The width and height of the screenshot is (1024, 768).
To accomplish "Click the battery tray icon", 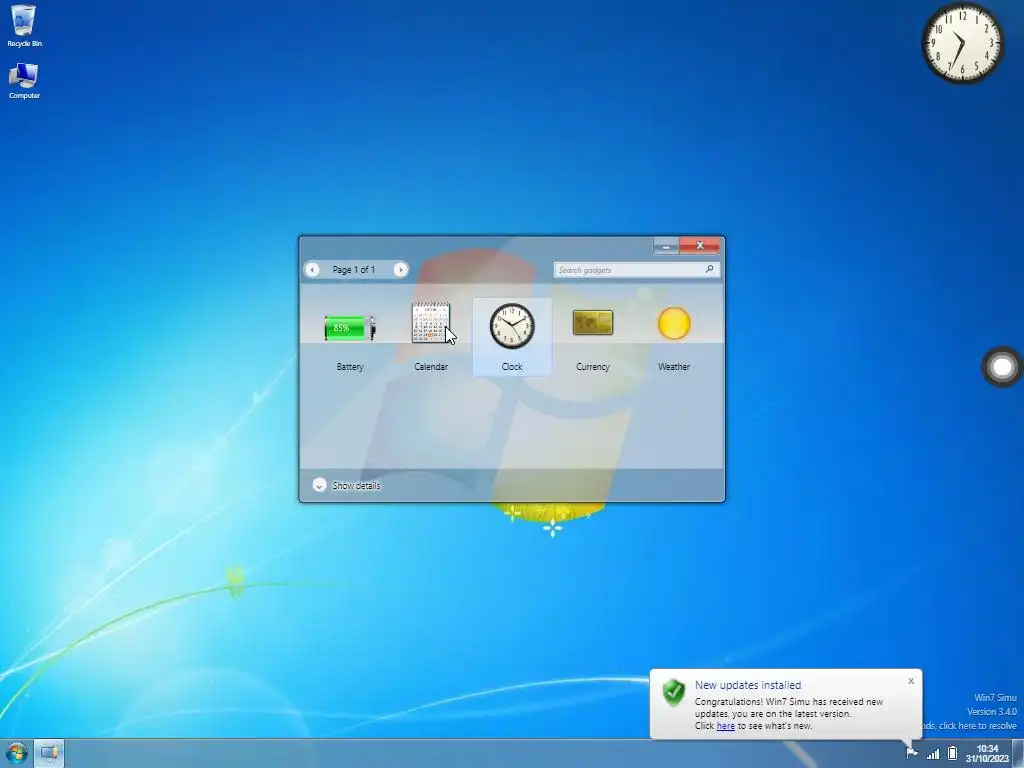I will pos(952,753).
